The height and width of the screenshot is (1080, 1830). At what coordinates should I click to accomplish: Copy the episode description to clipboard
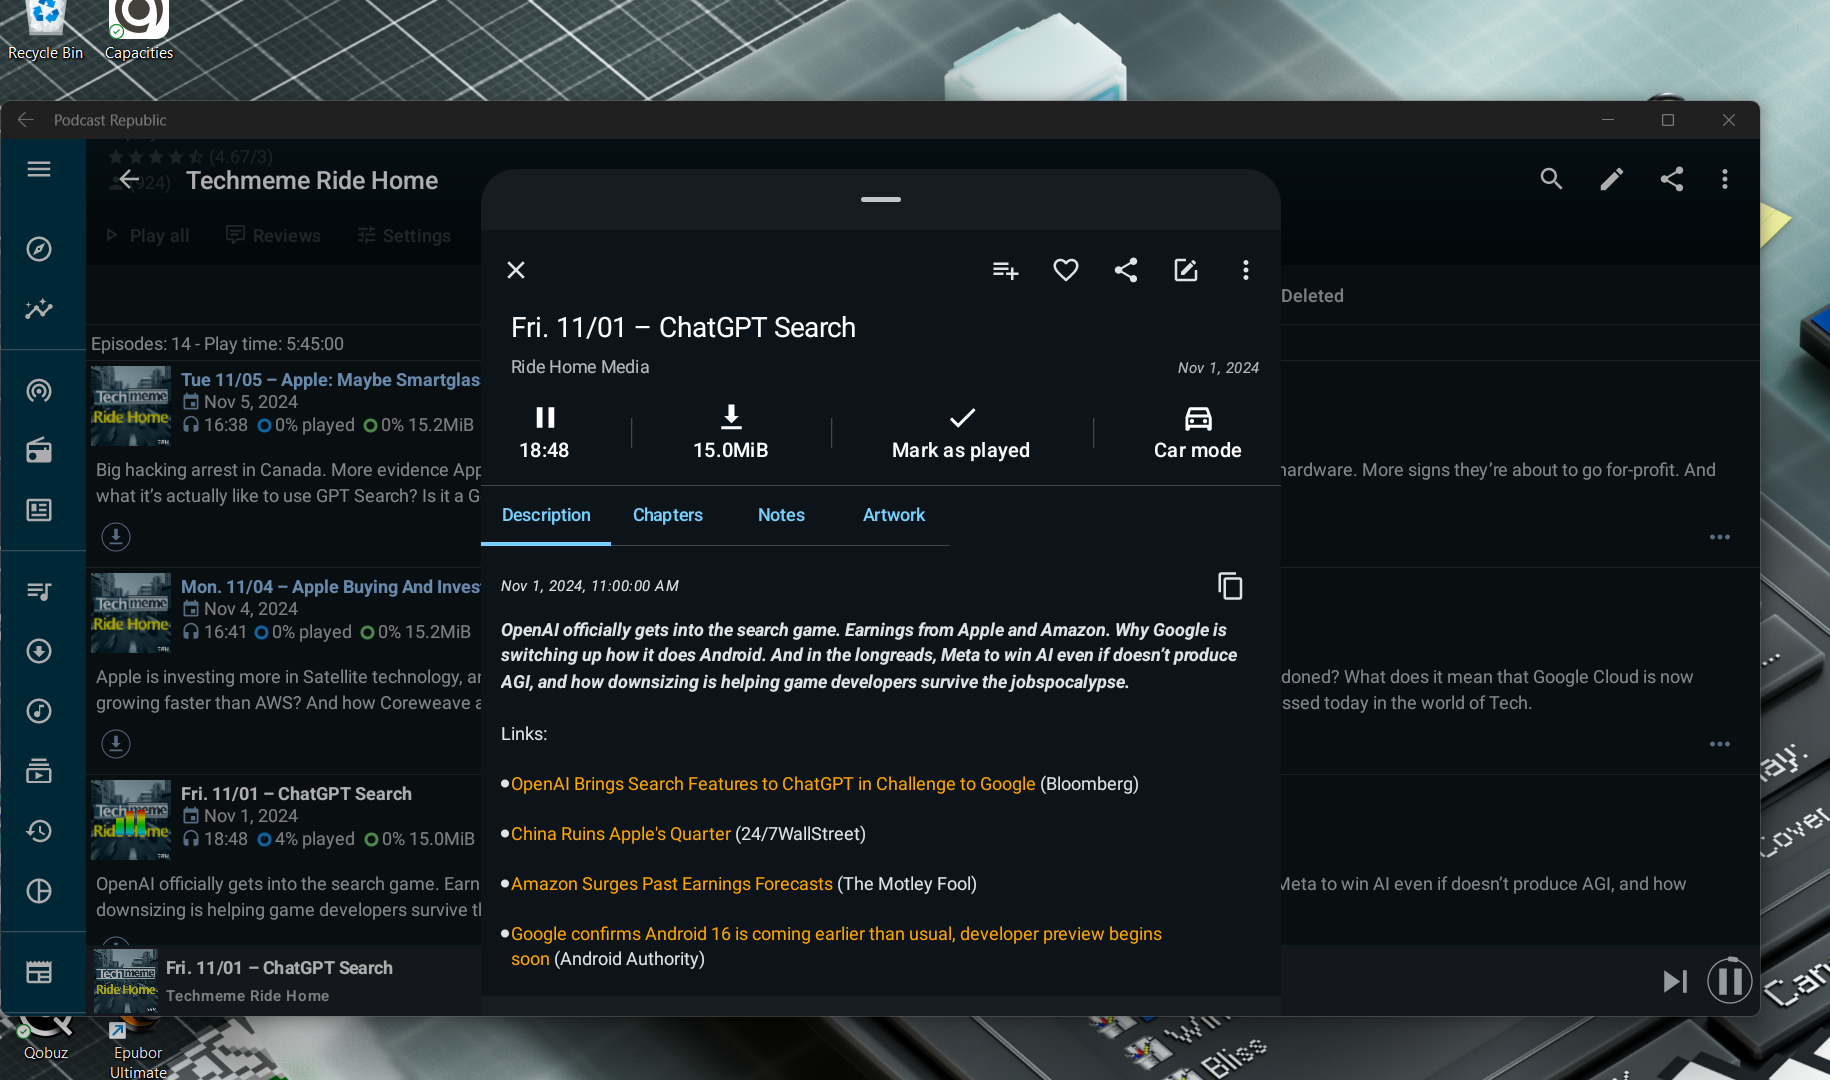[x=1231, y=586]
